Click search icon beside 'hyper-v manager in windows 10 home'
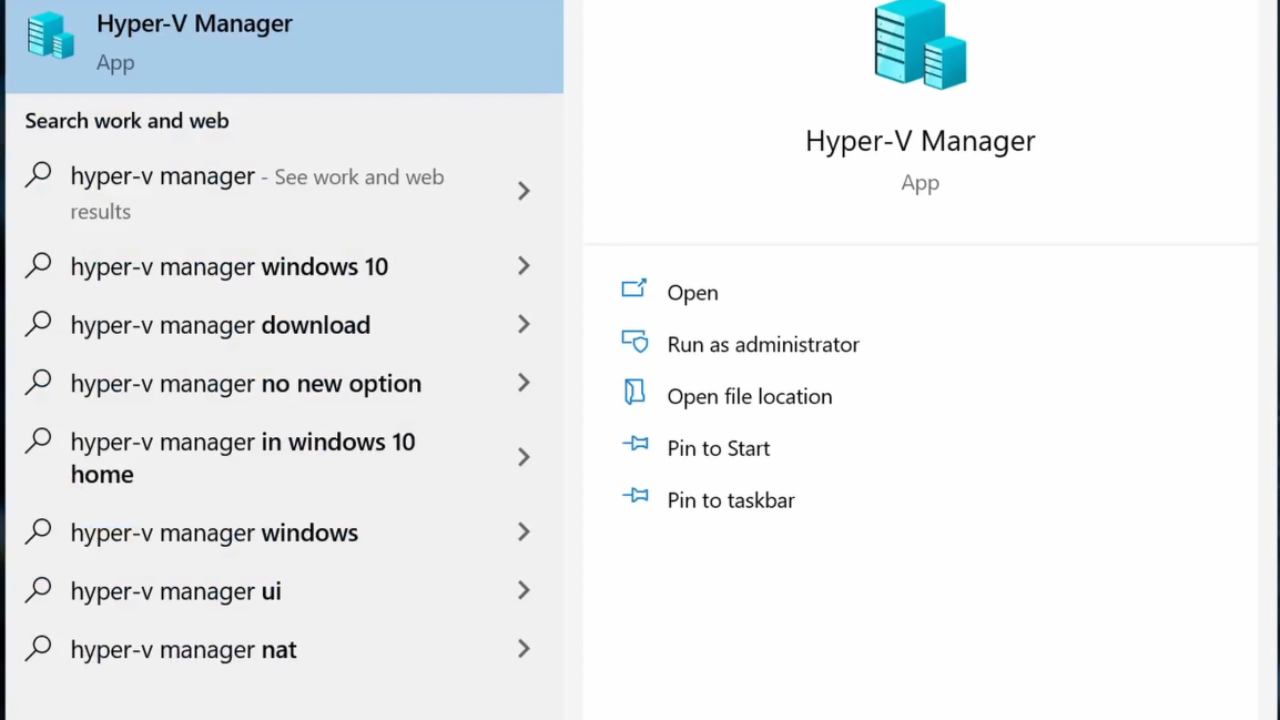The width and height of the screenshot is (1280, 720). click(38, 440)
